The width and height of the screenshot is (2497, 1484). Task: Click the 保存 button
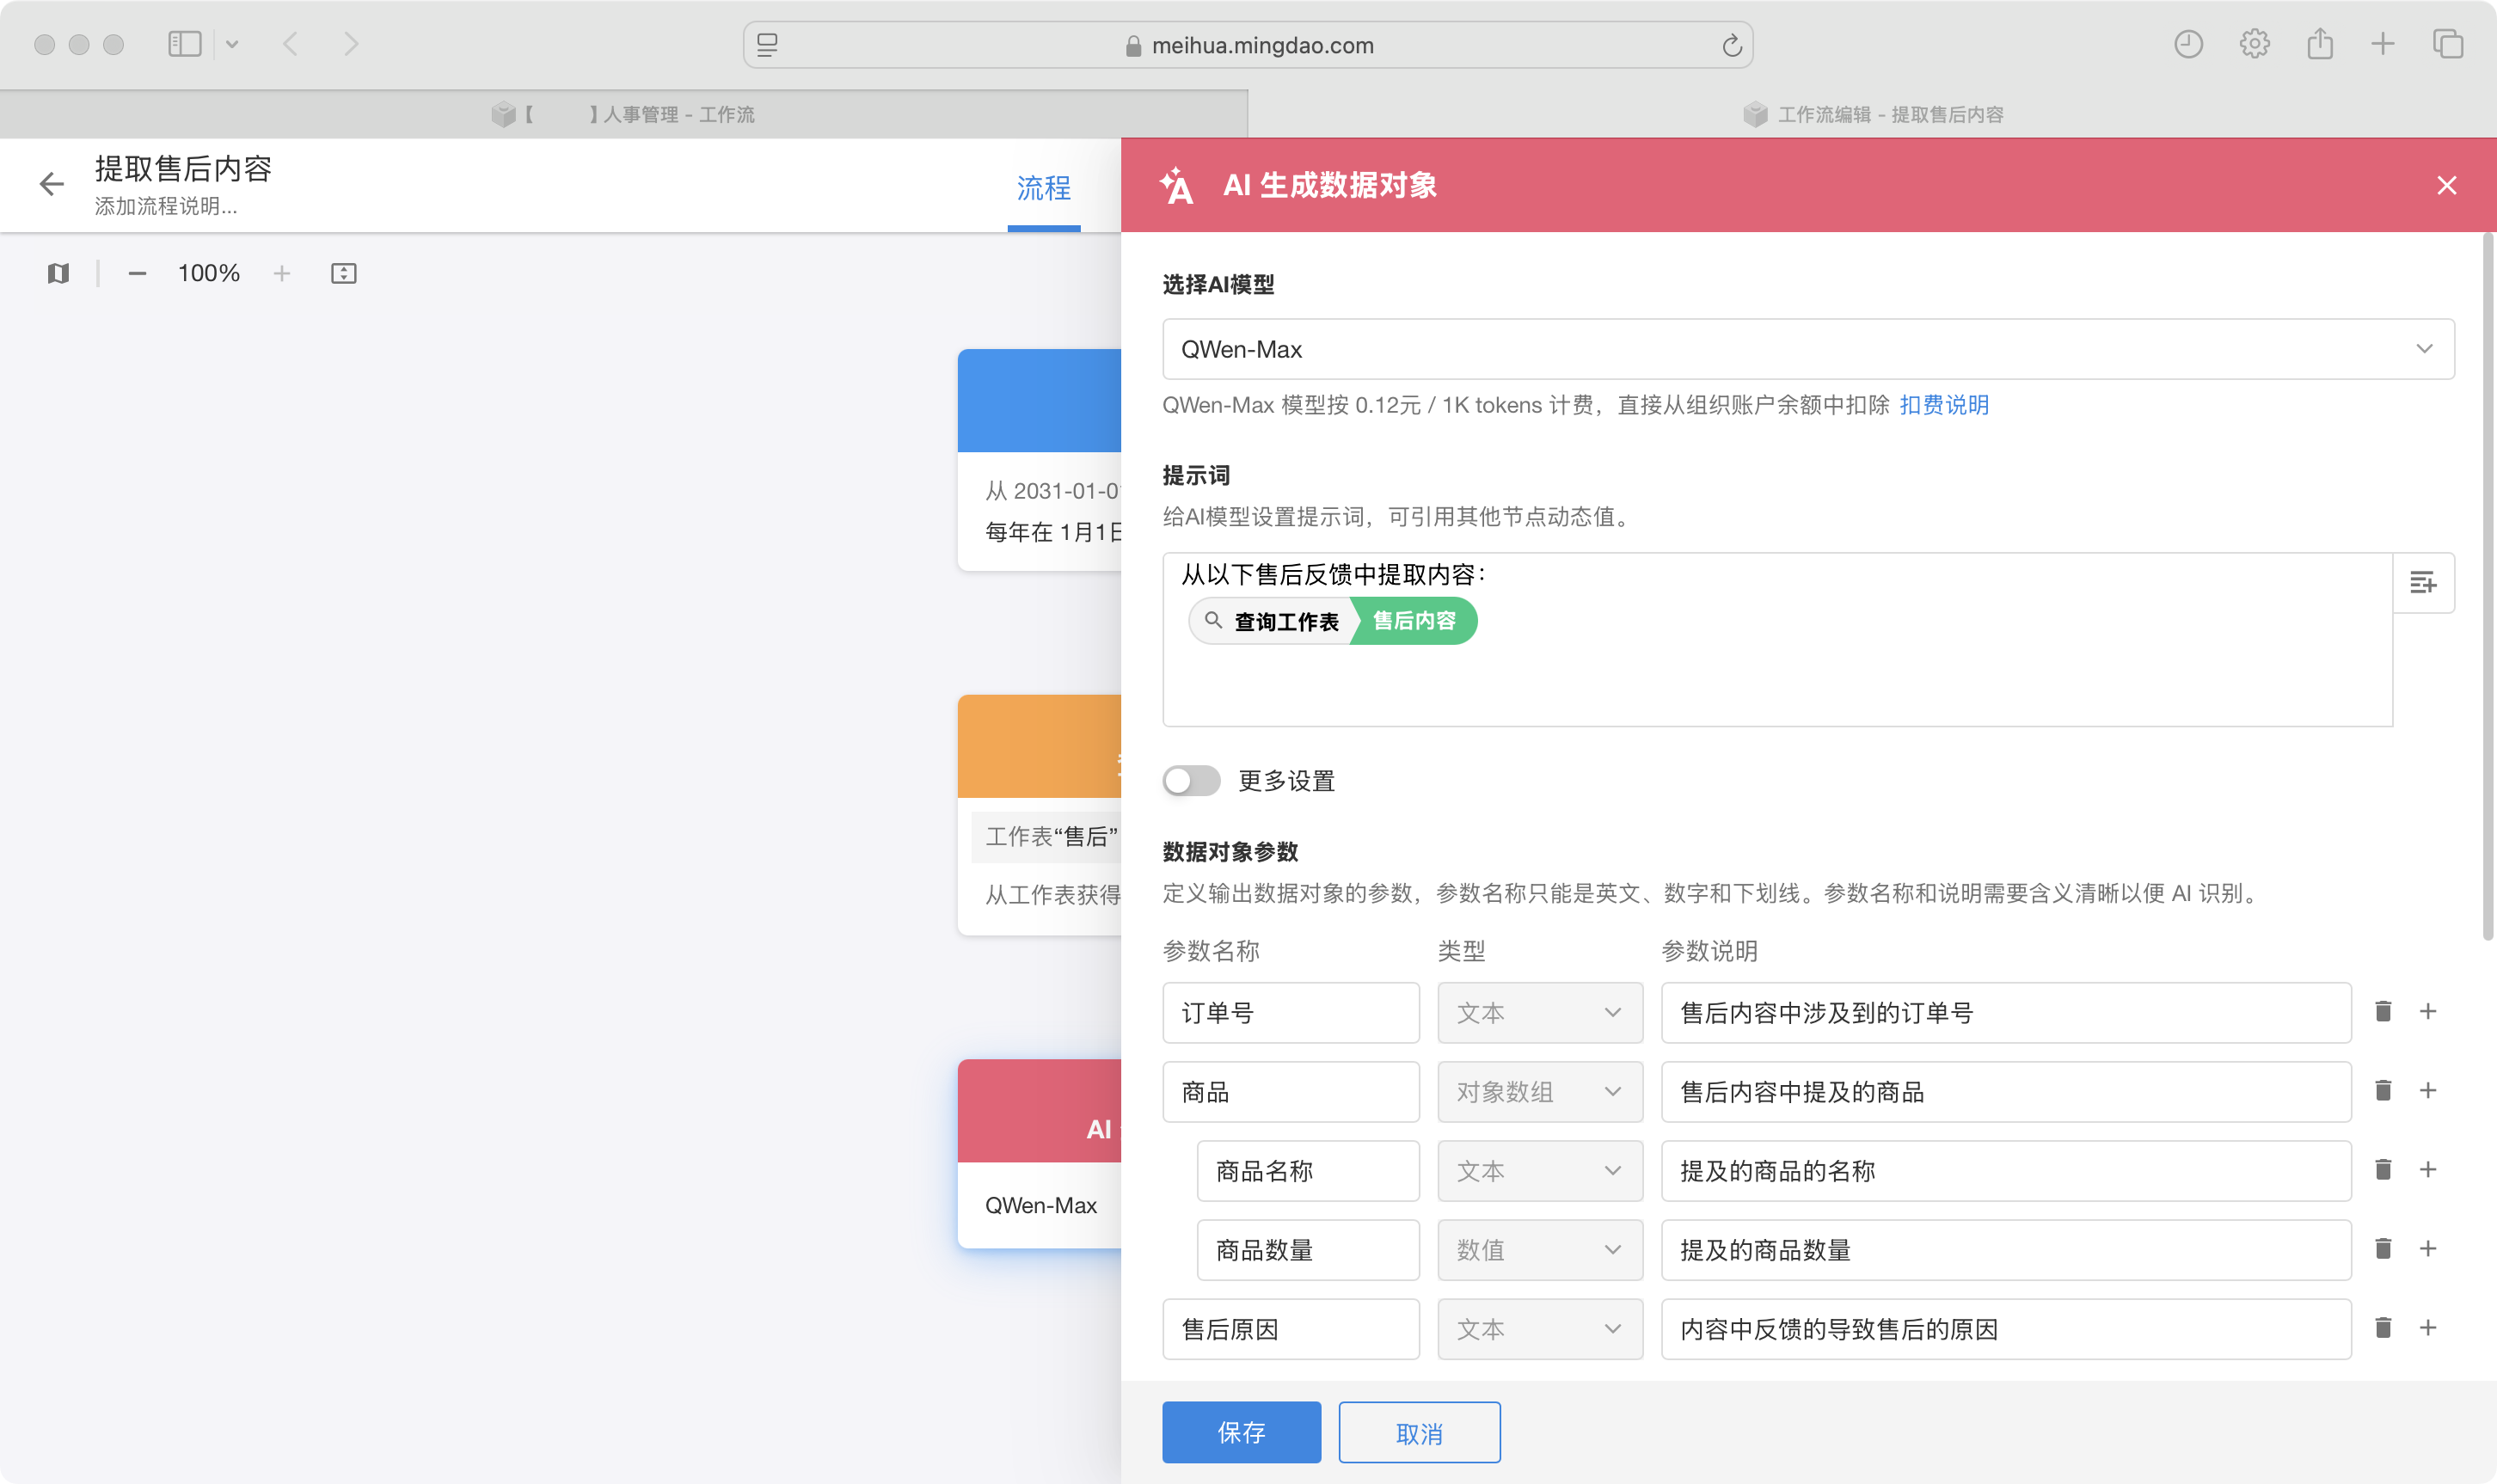[x=1241, y=1432]
